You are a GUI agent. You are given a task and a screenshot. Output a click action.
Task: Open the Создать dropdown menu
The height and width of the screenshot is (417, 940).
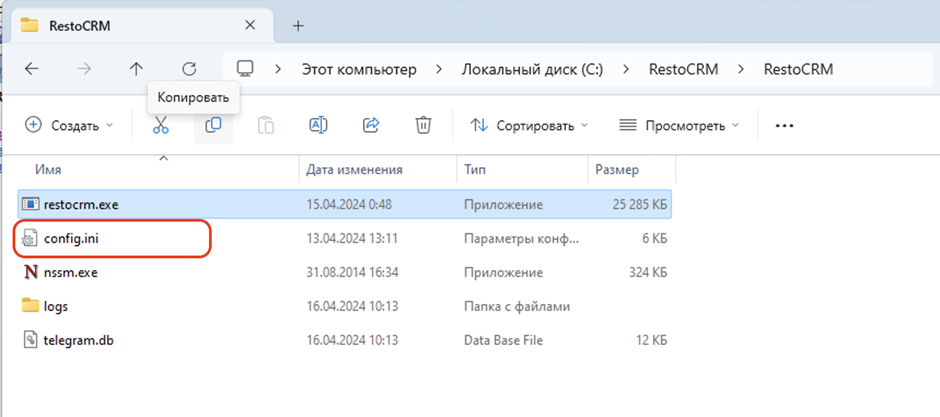[x=69, y=125]
